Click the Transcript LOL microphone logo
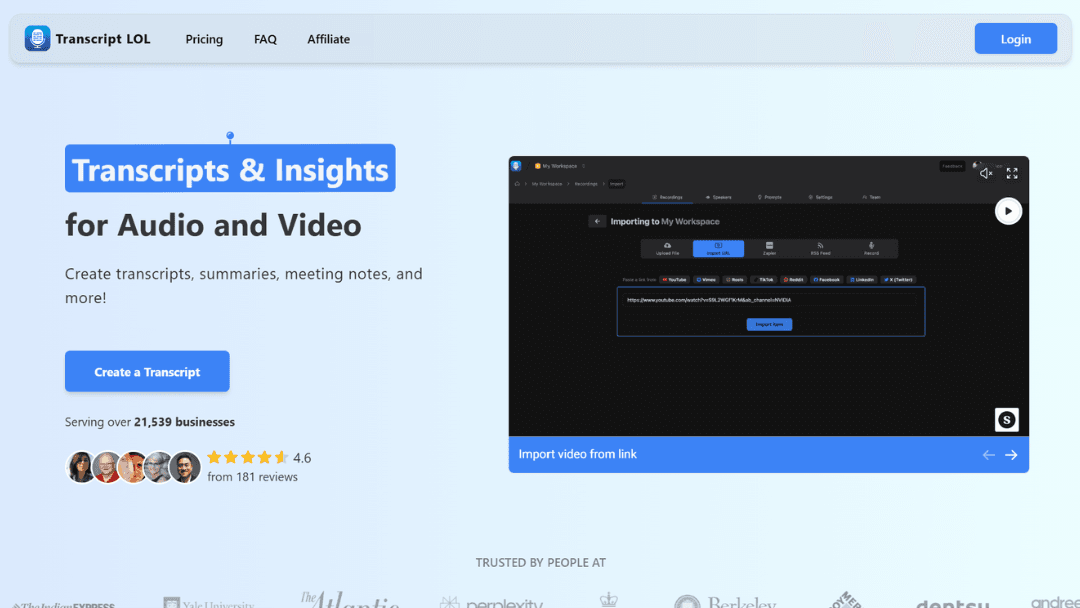 (x=38, y=39)
